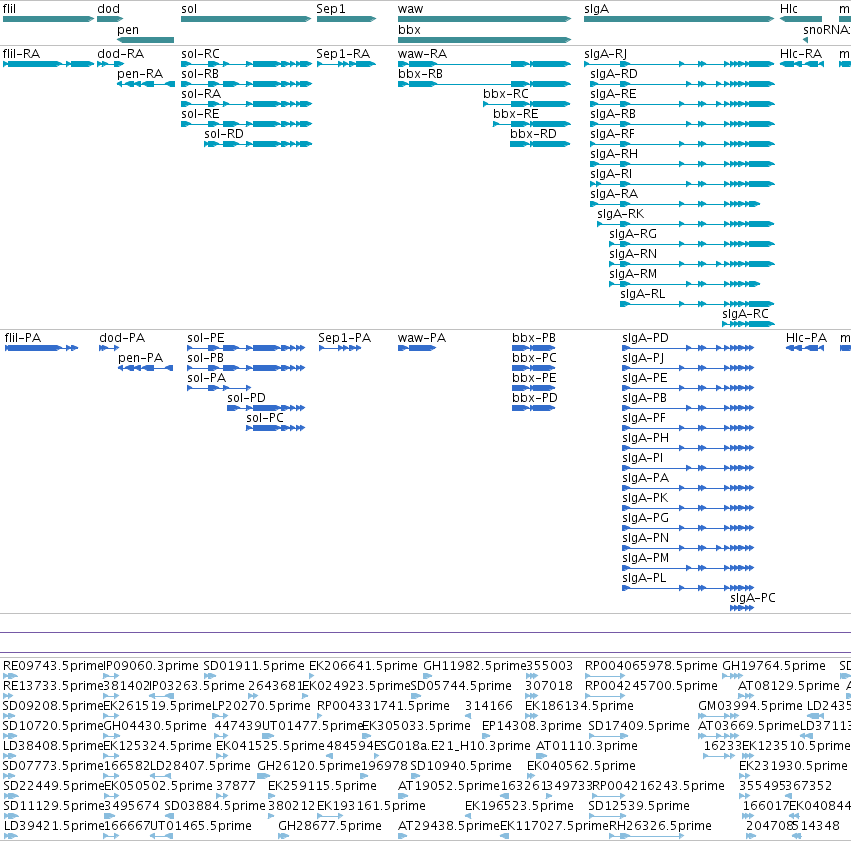Viewport: 851px width, 841px height.
Task: Select transcript bbx-RC
Action: [527, 104]
